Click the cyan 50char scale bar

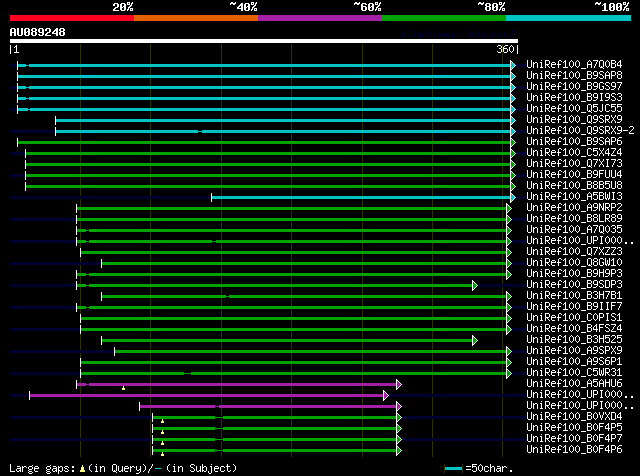[x=453, y=469]
